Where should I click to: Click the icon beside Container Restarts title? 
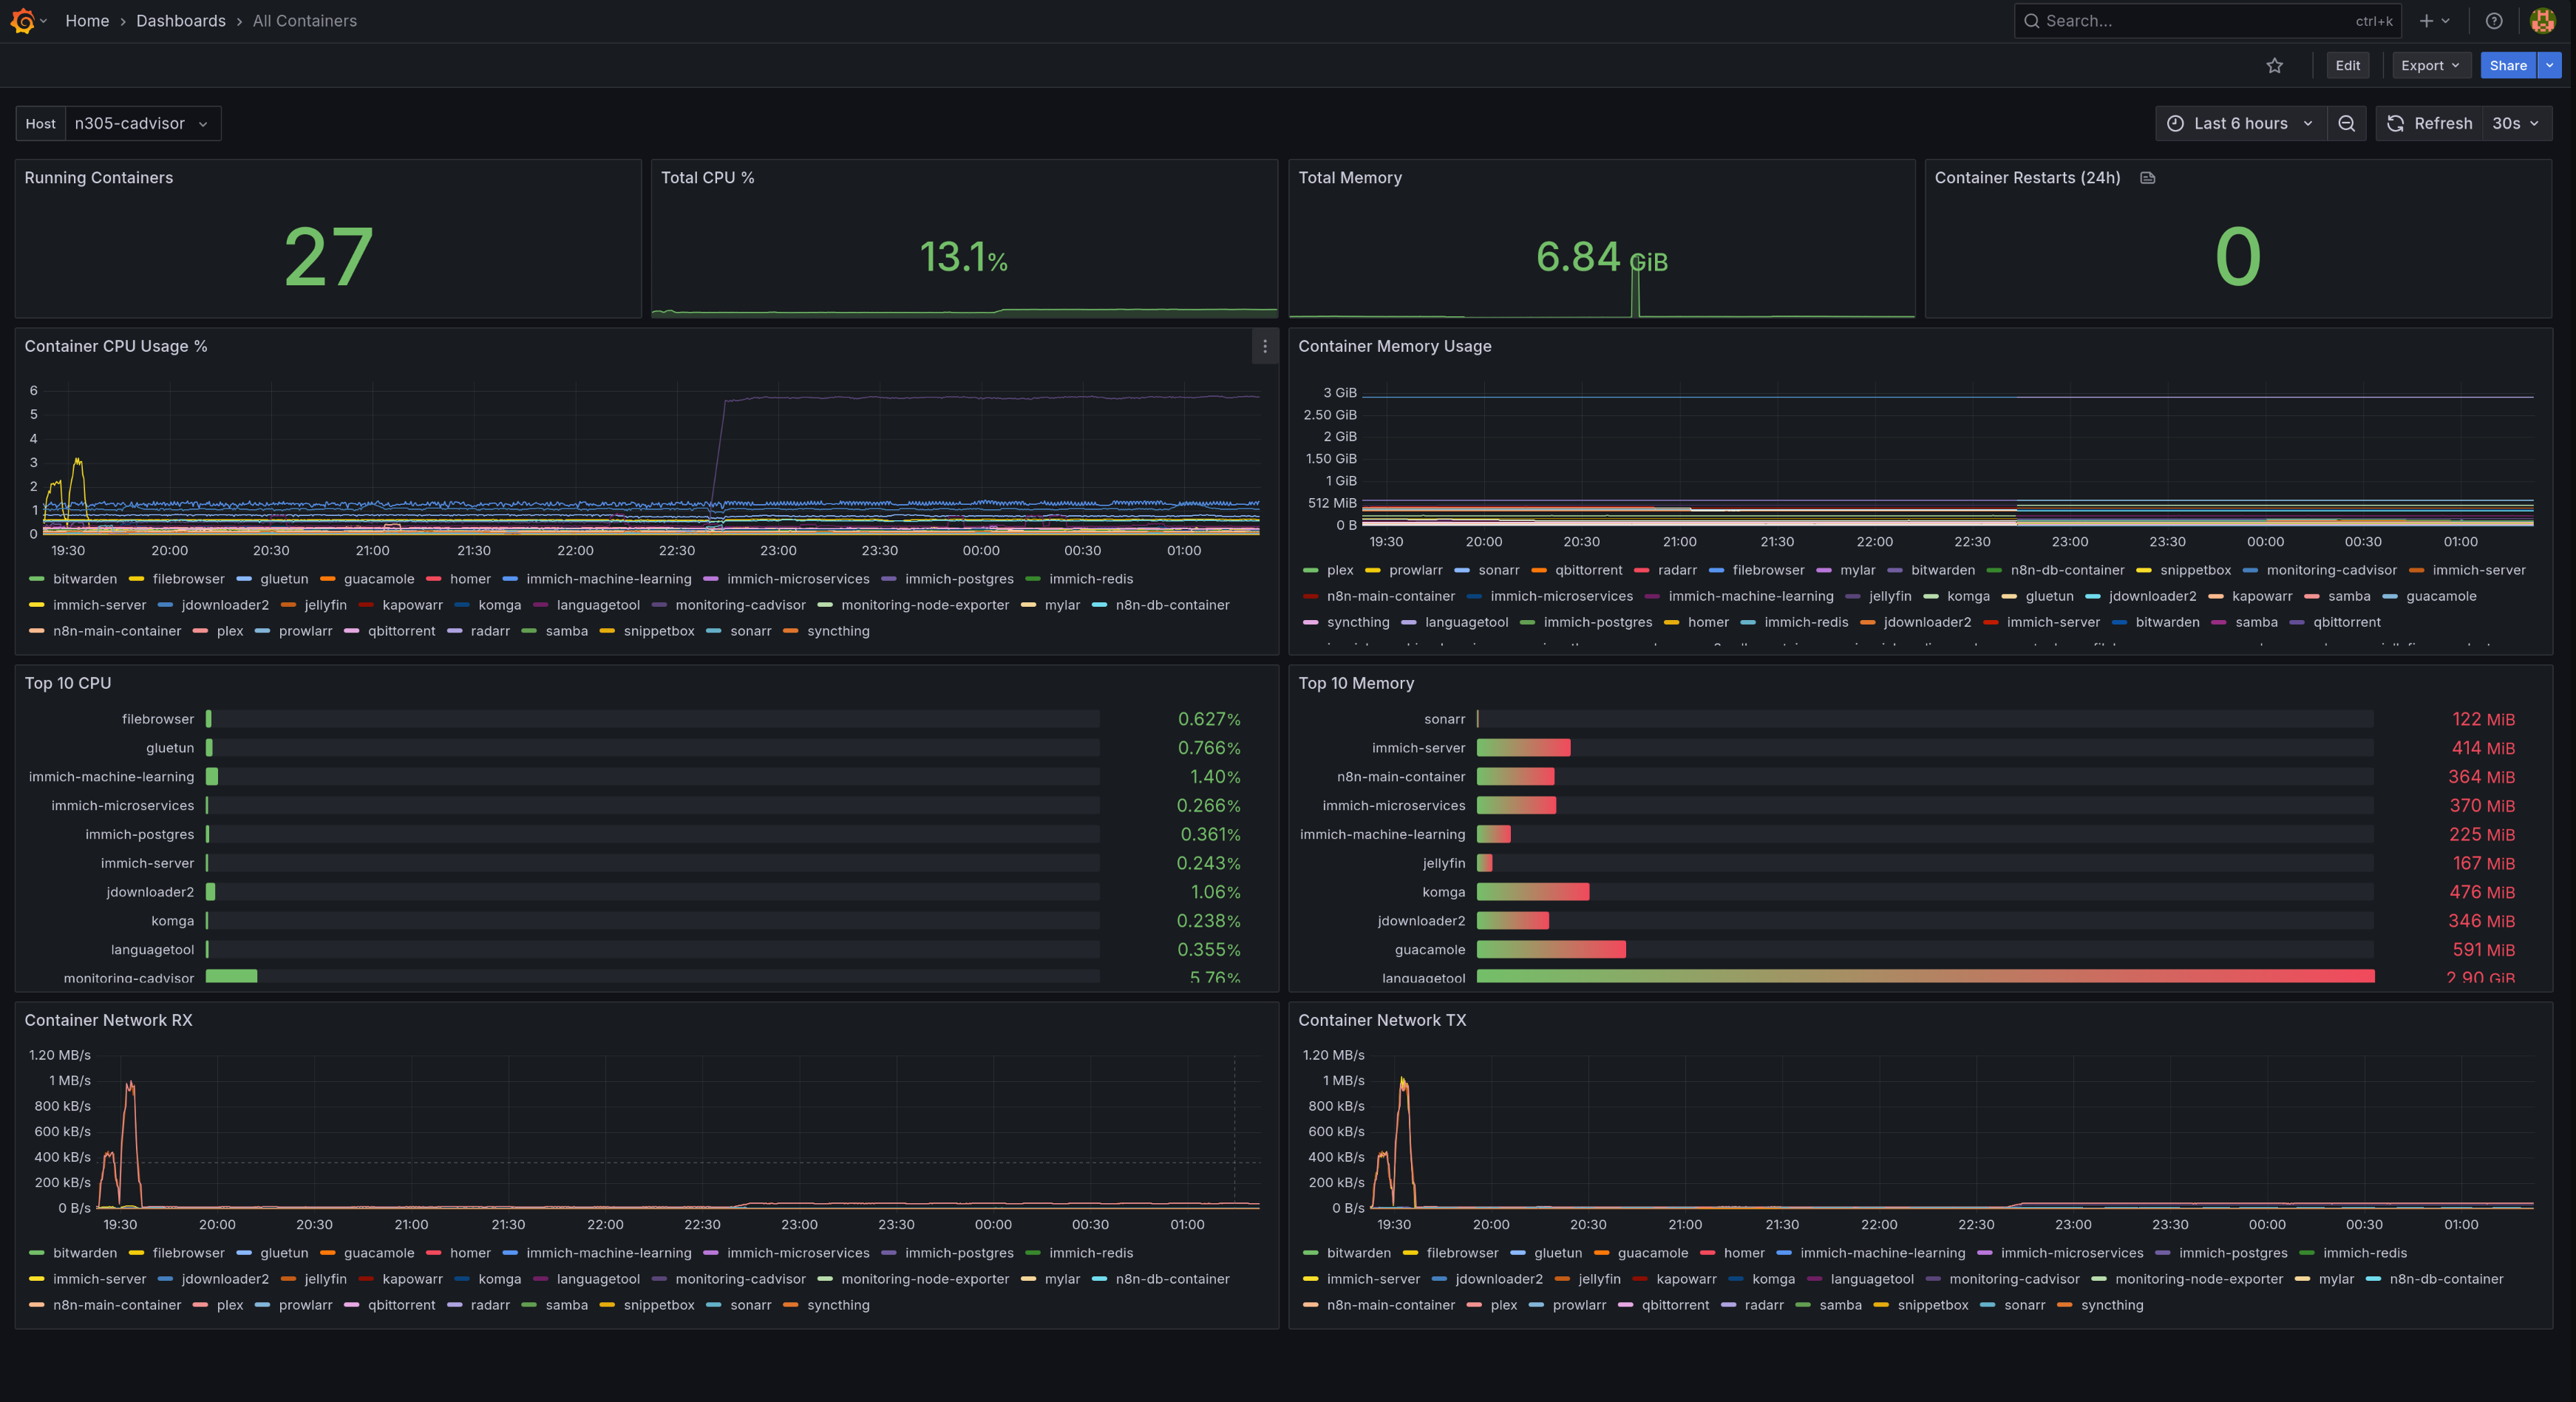(2147, 177)
